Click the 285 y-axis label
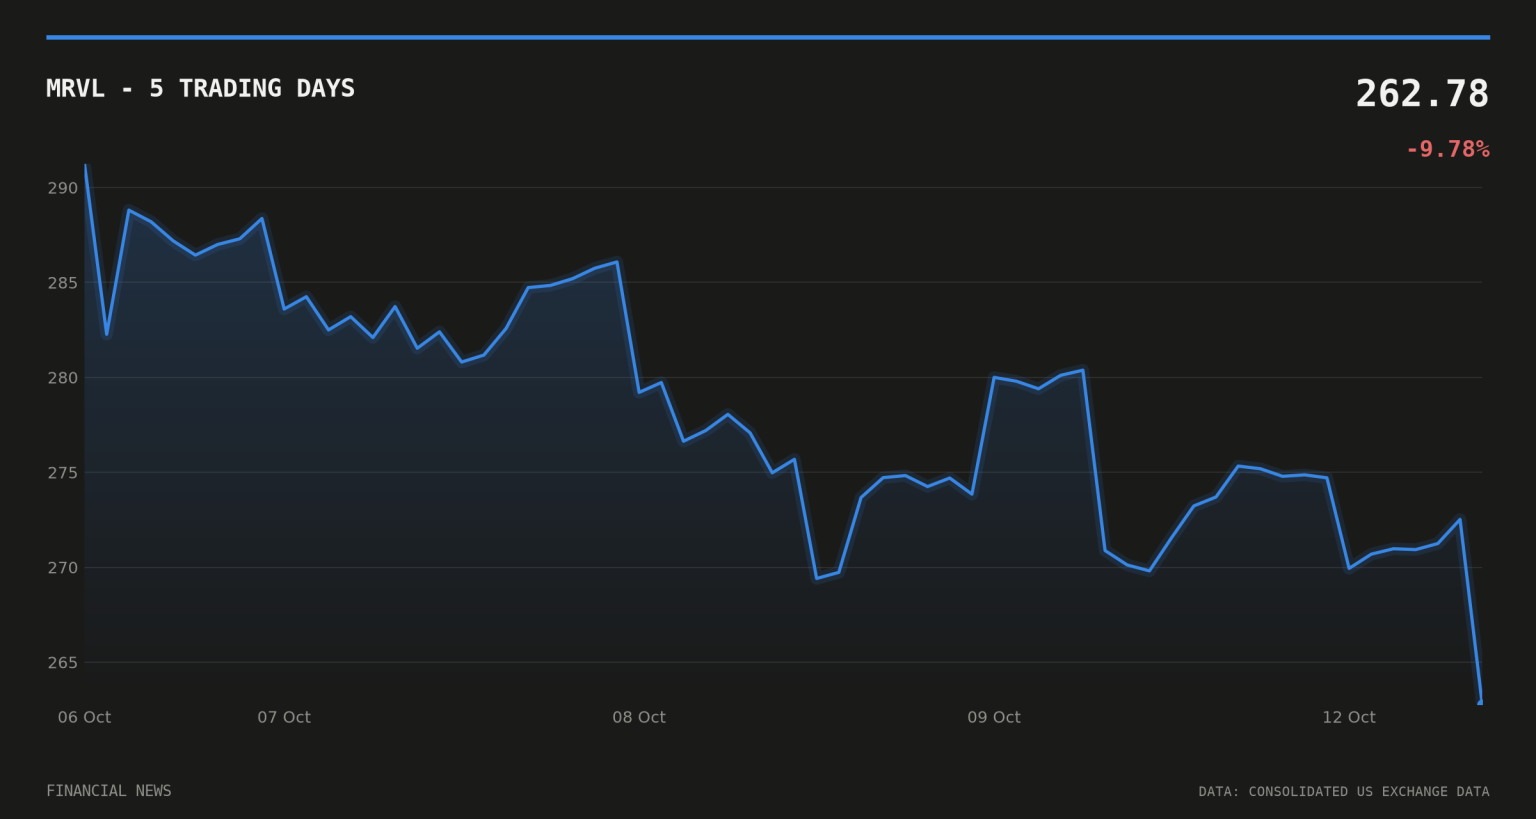This screenshot has width=1536, height=819. pos(63,283)
